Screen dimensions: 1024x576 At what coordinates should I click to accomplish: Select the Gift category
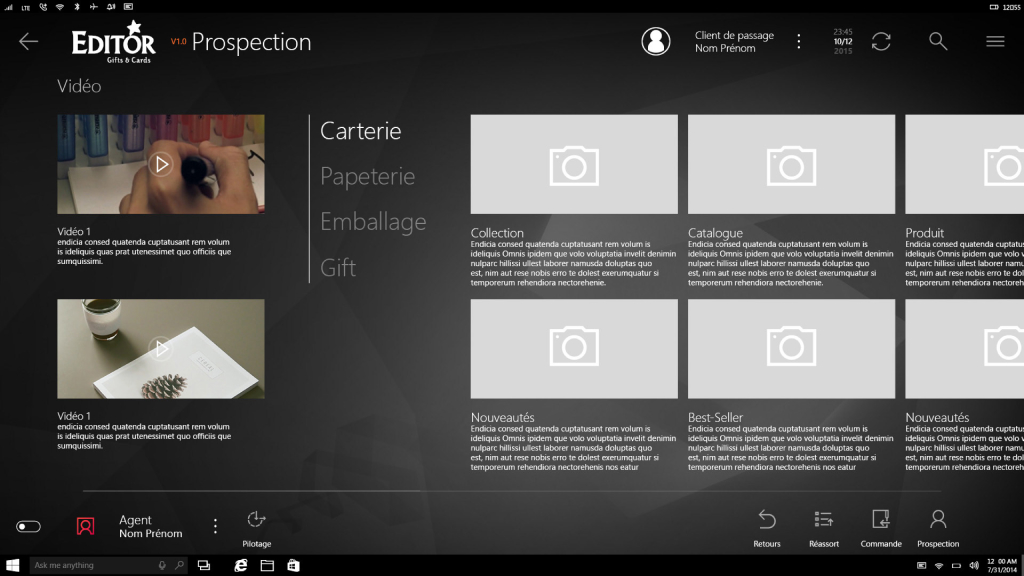[338, 268]
